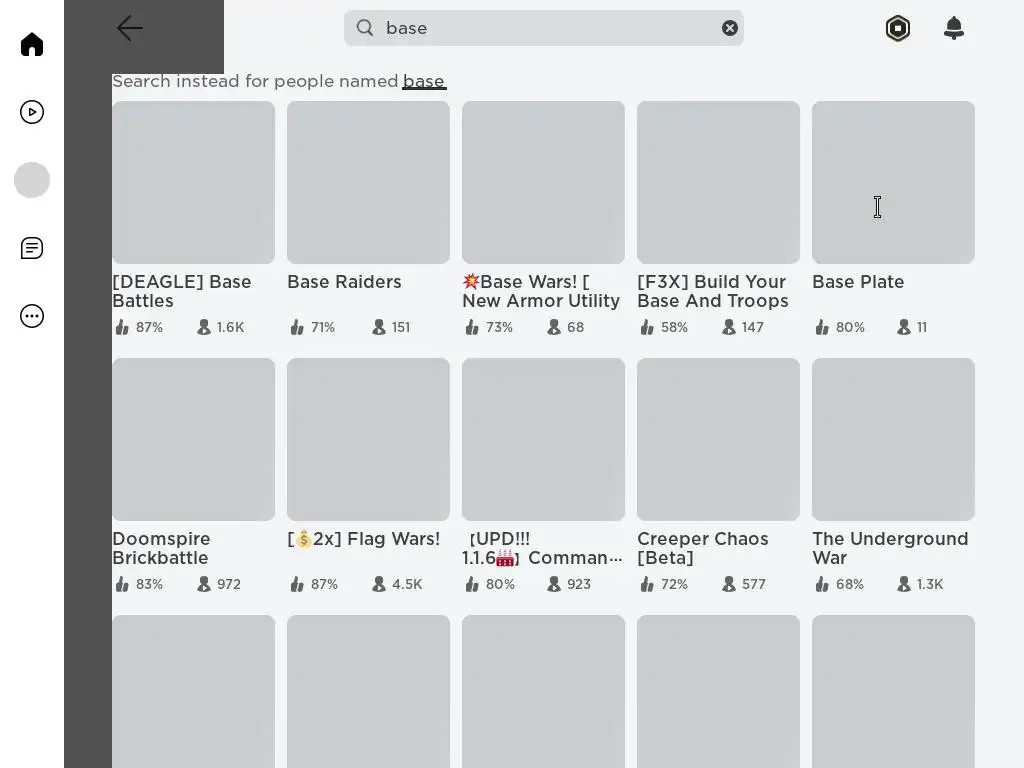Open the Discover play icon in sidebar

[x=32, y=112]
